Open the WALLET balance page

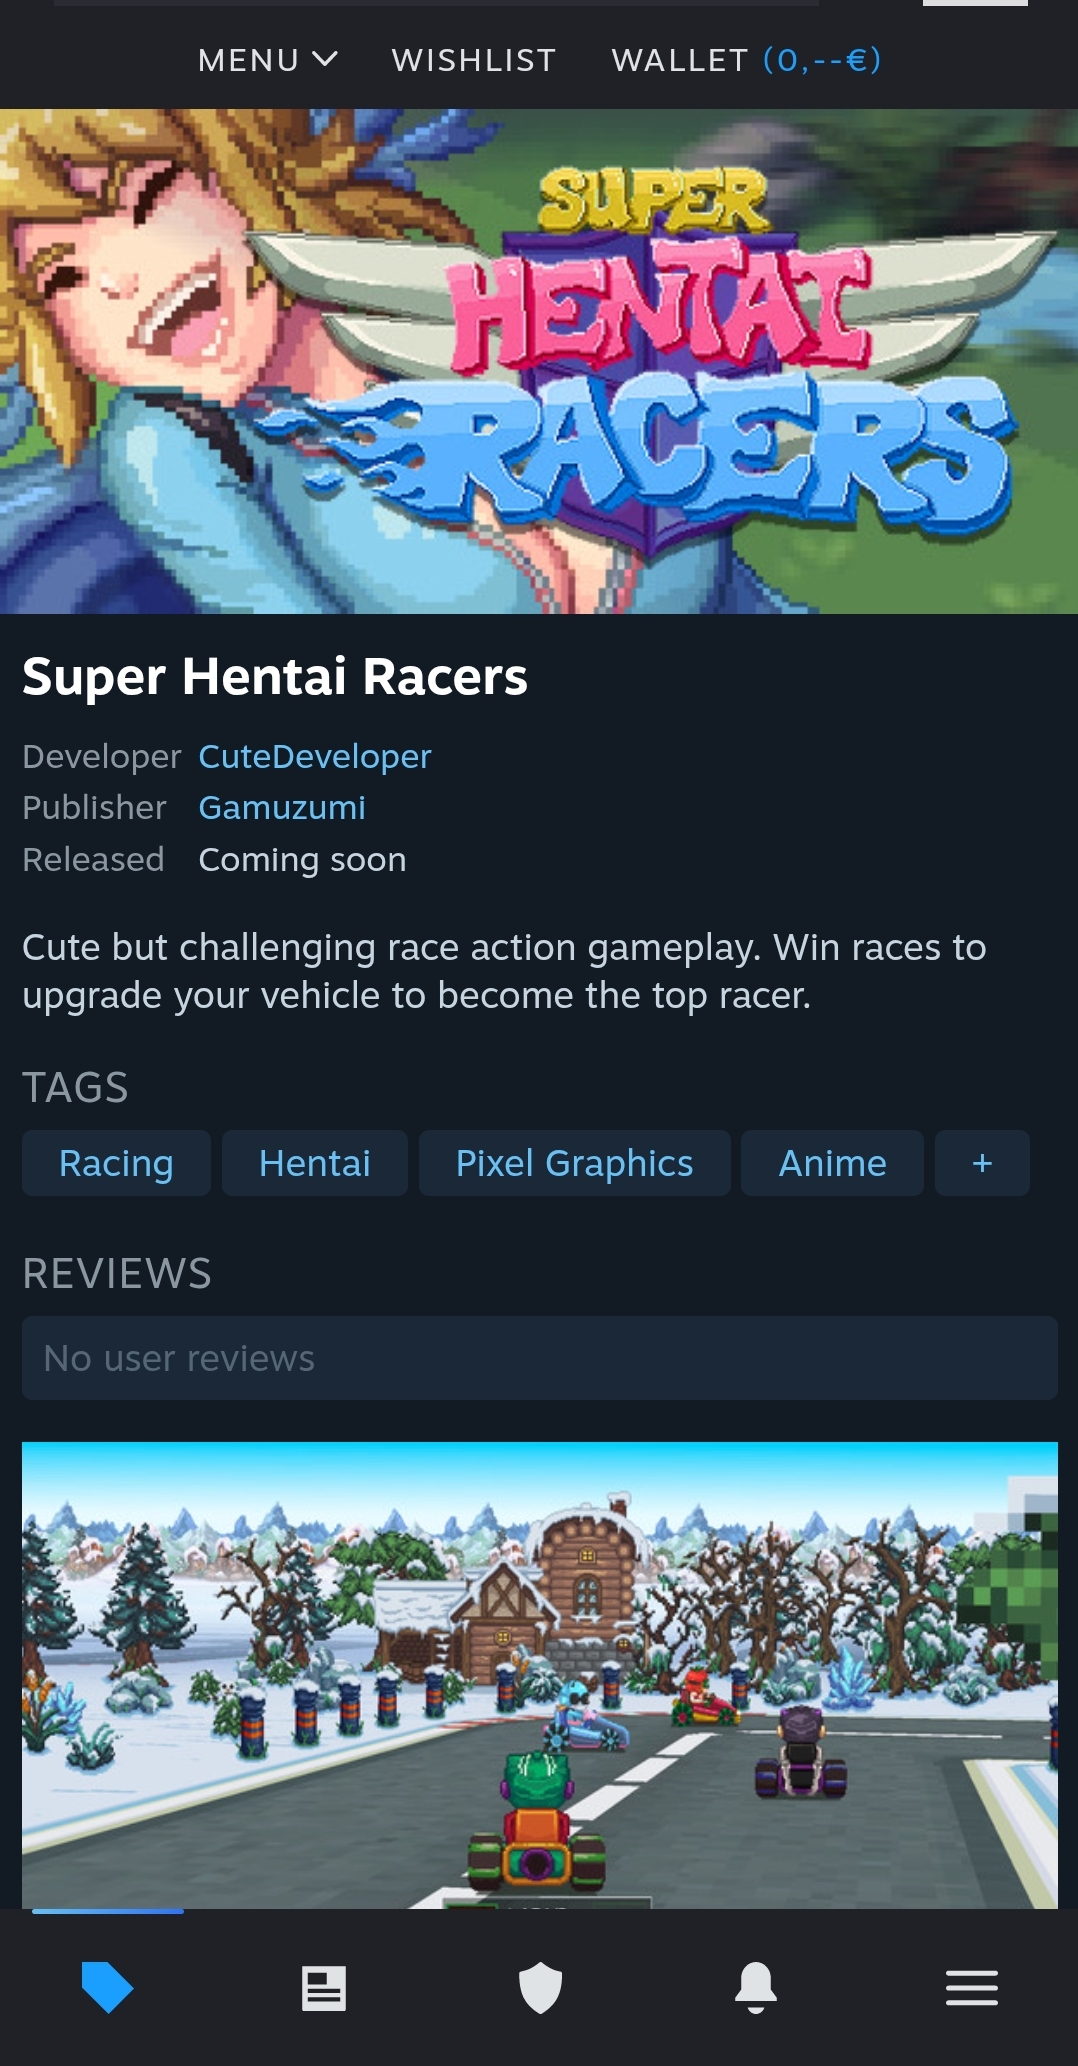(746, 60)
